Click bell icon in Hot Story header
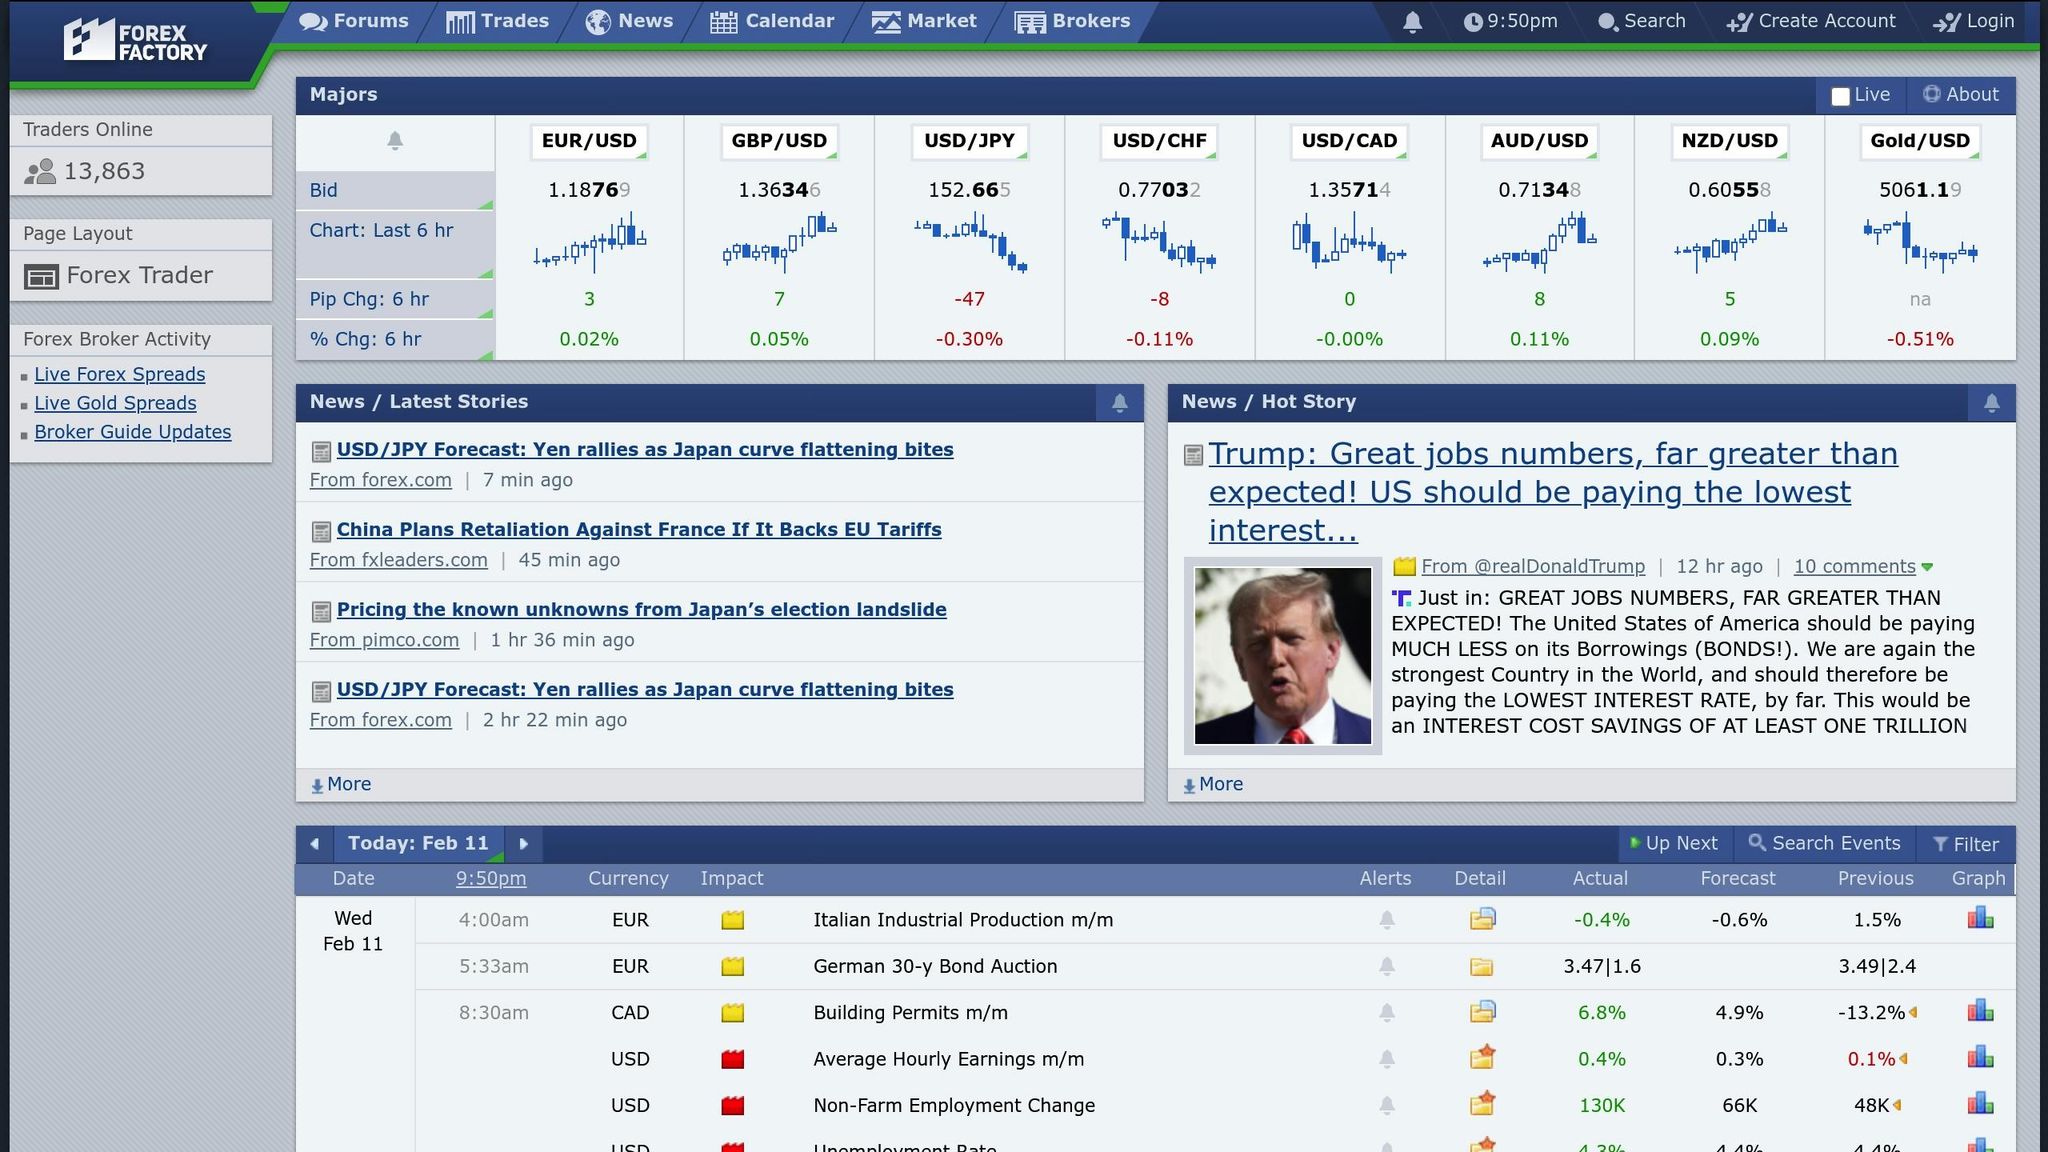Image resolution: width=2048 pixels, height=1152 pixels. click(x=1991, y=402)
